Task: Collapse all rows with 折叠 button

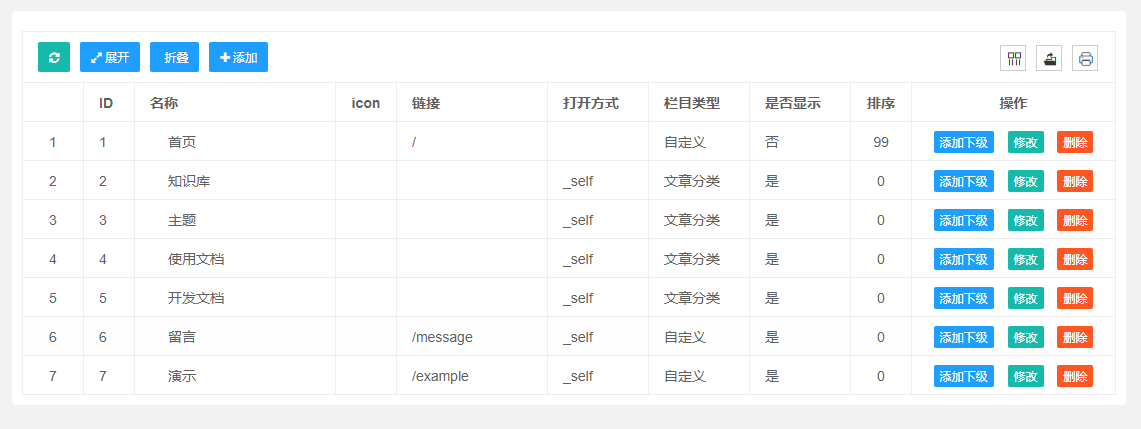Action: click(175, 57)
